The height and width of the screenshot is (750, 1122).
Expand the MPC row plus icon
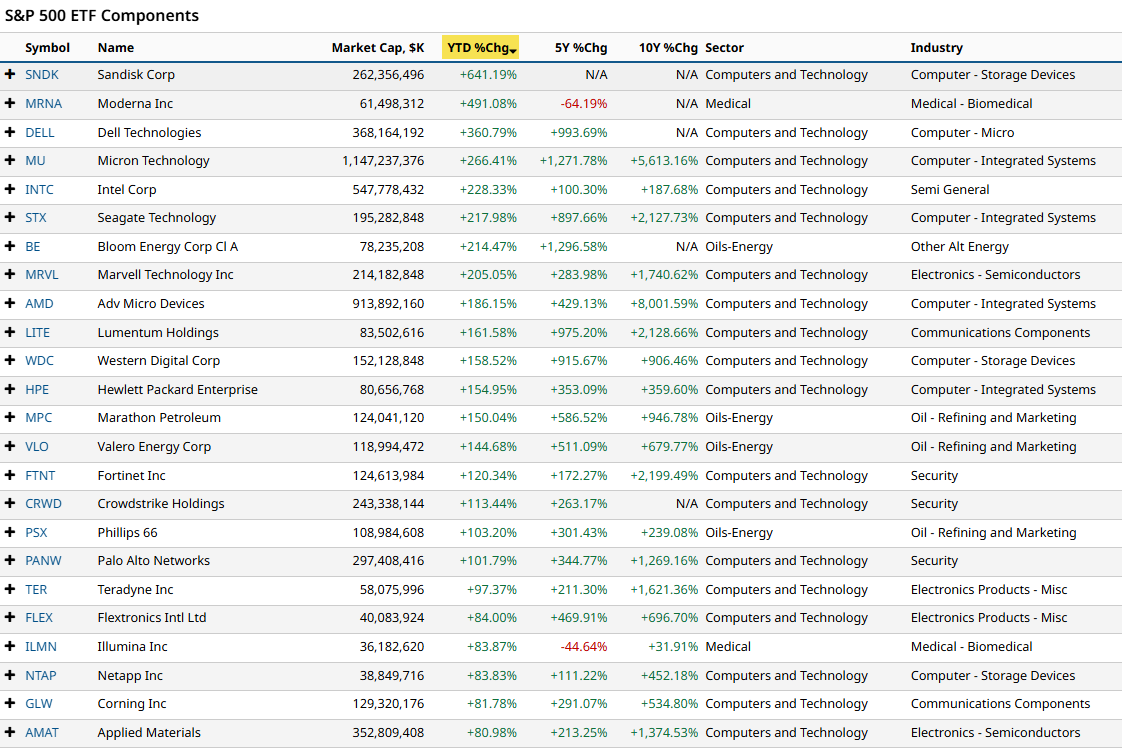click(x=10, y=417)
